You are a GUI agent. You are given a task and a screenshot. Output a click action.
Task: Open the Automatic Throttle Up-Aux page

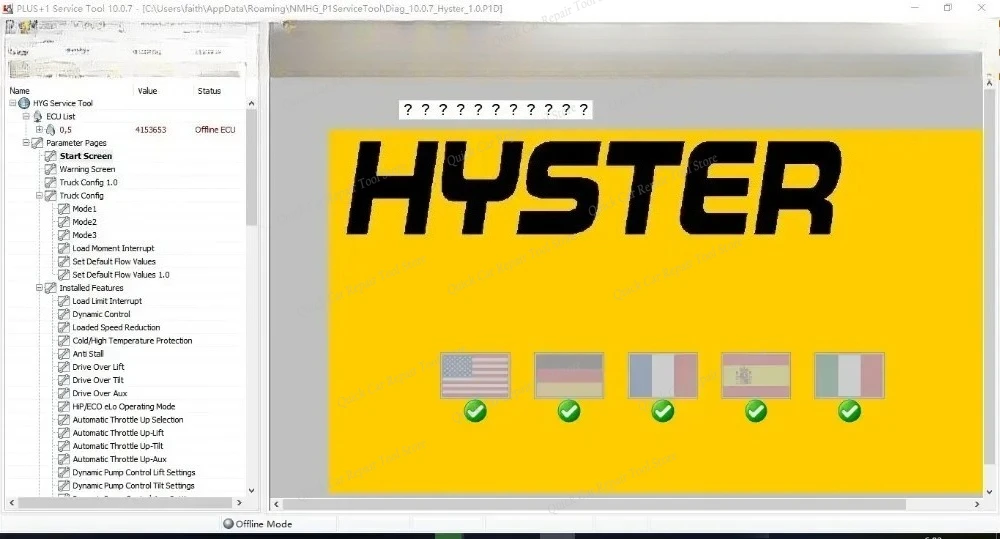tap(119, 459)
